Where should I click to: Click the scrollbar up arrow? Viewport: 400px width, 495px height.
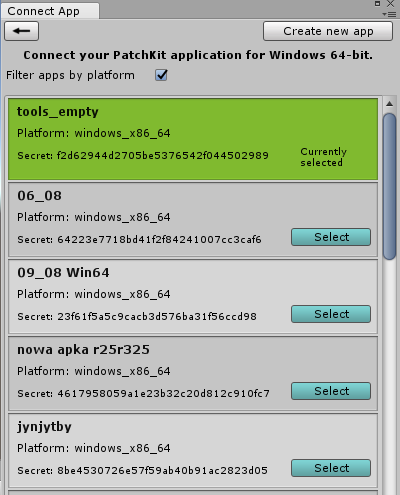point(389,104)
